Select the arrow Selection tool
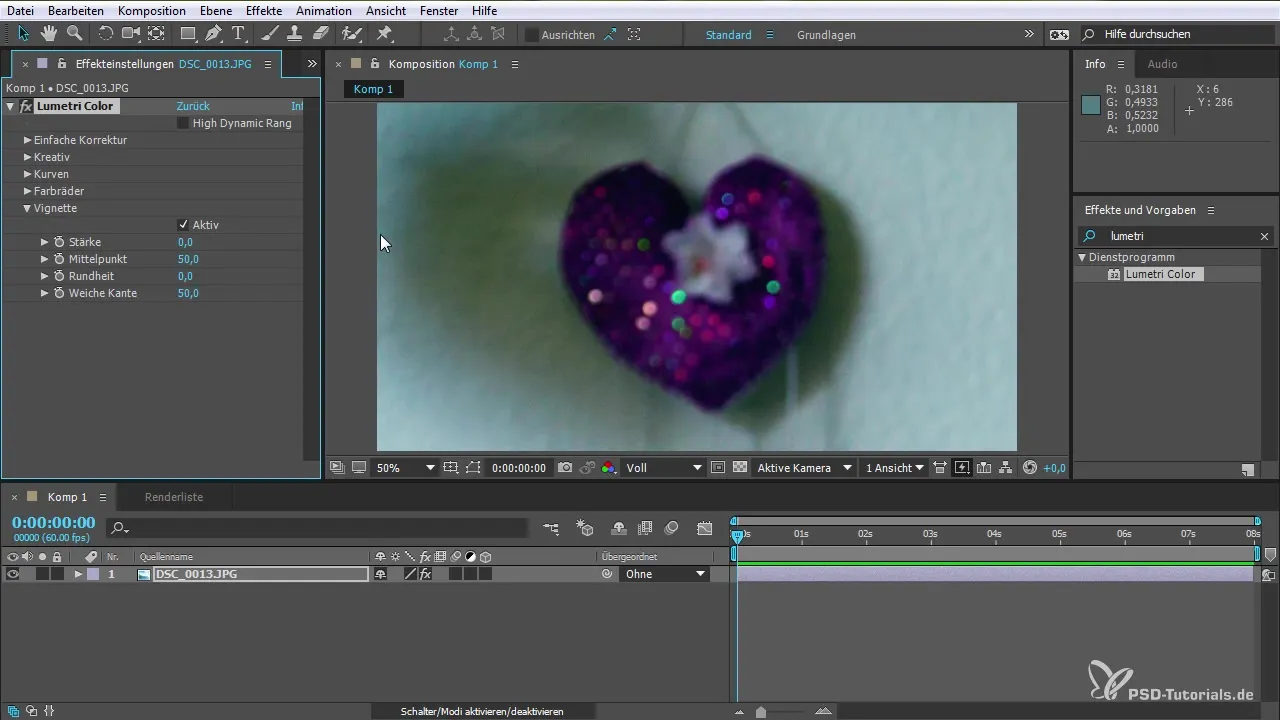 click(x=22, y=34)
